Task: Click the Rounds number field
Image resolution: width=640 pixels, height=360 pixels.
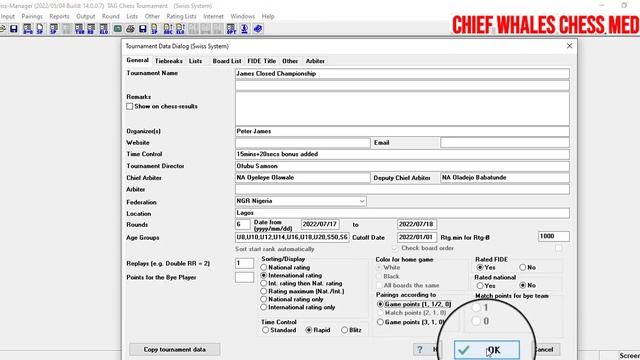Action: (x=242, y=224)
